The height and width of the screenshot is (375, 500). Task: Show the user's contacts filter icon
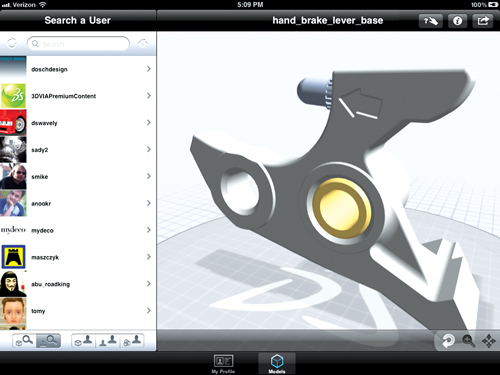[108, 341]
